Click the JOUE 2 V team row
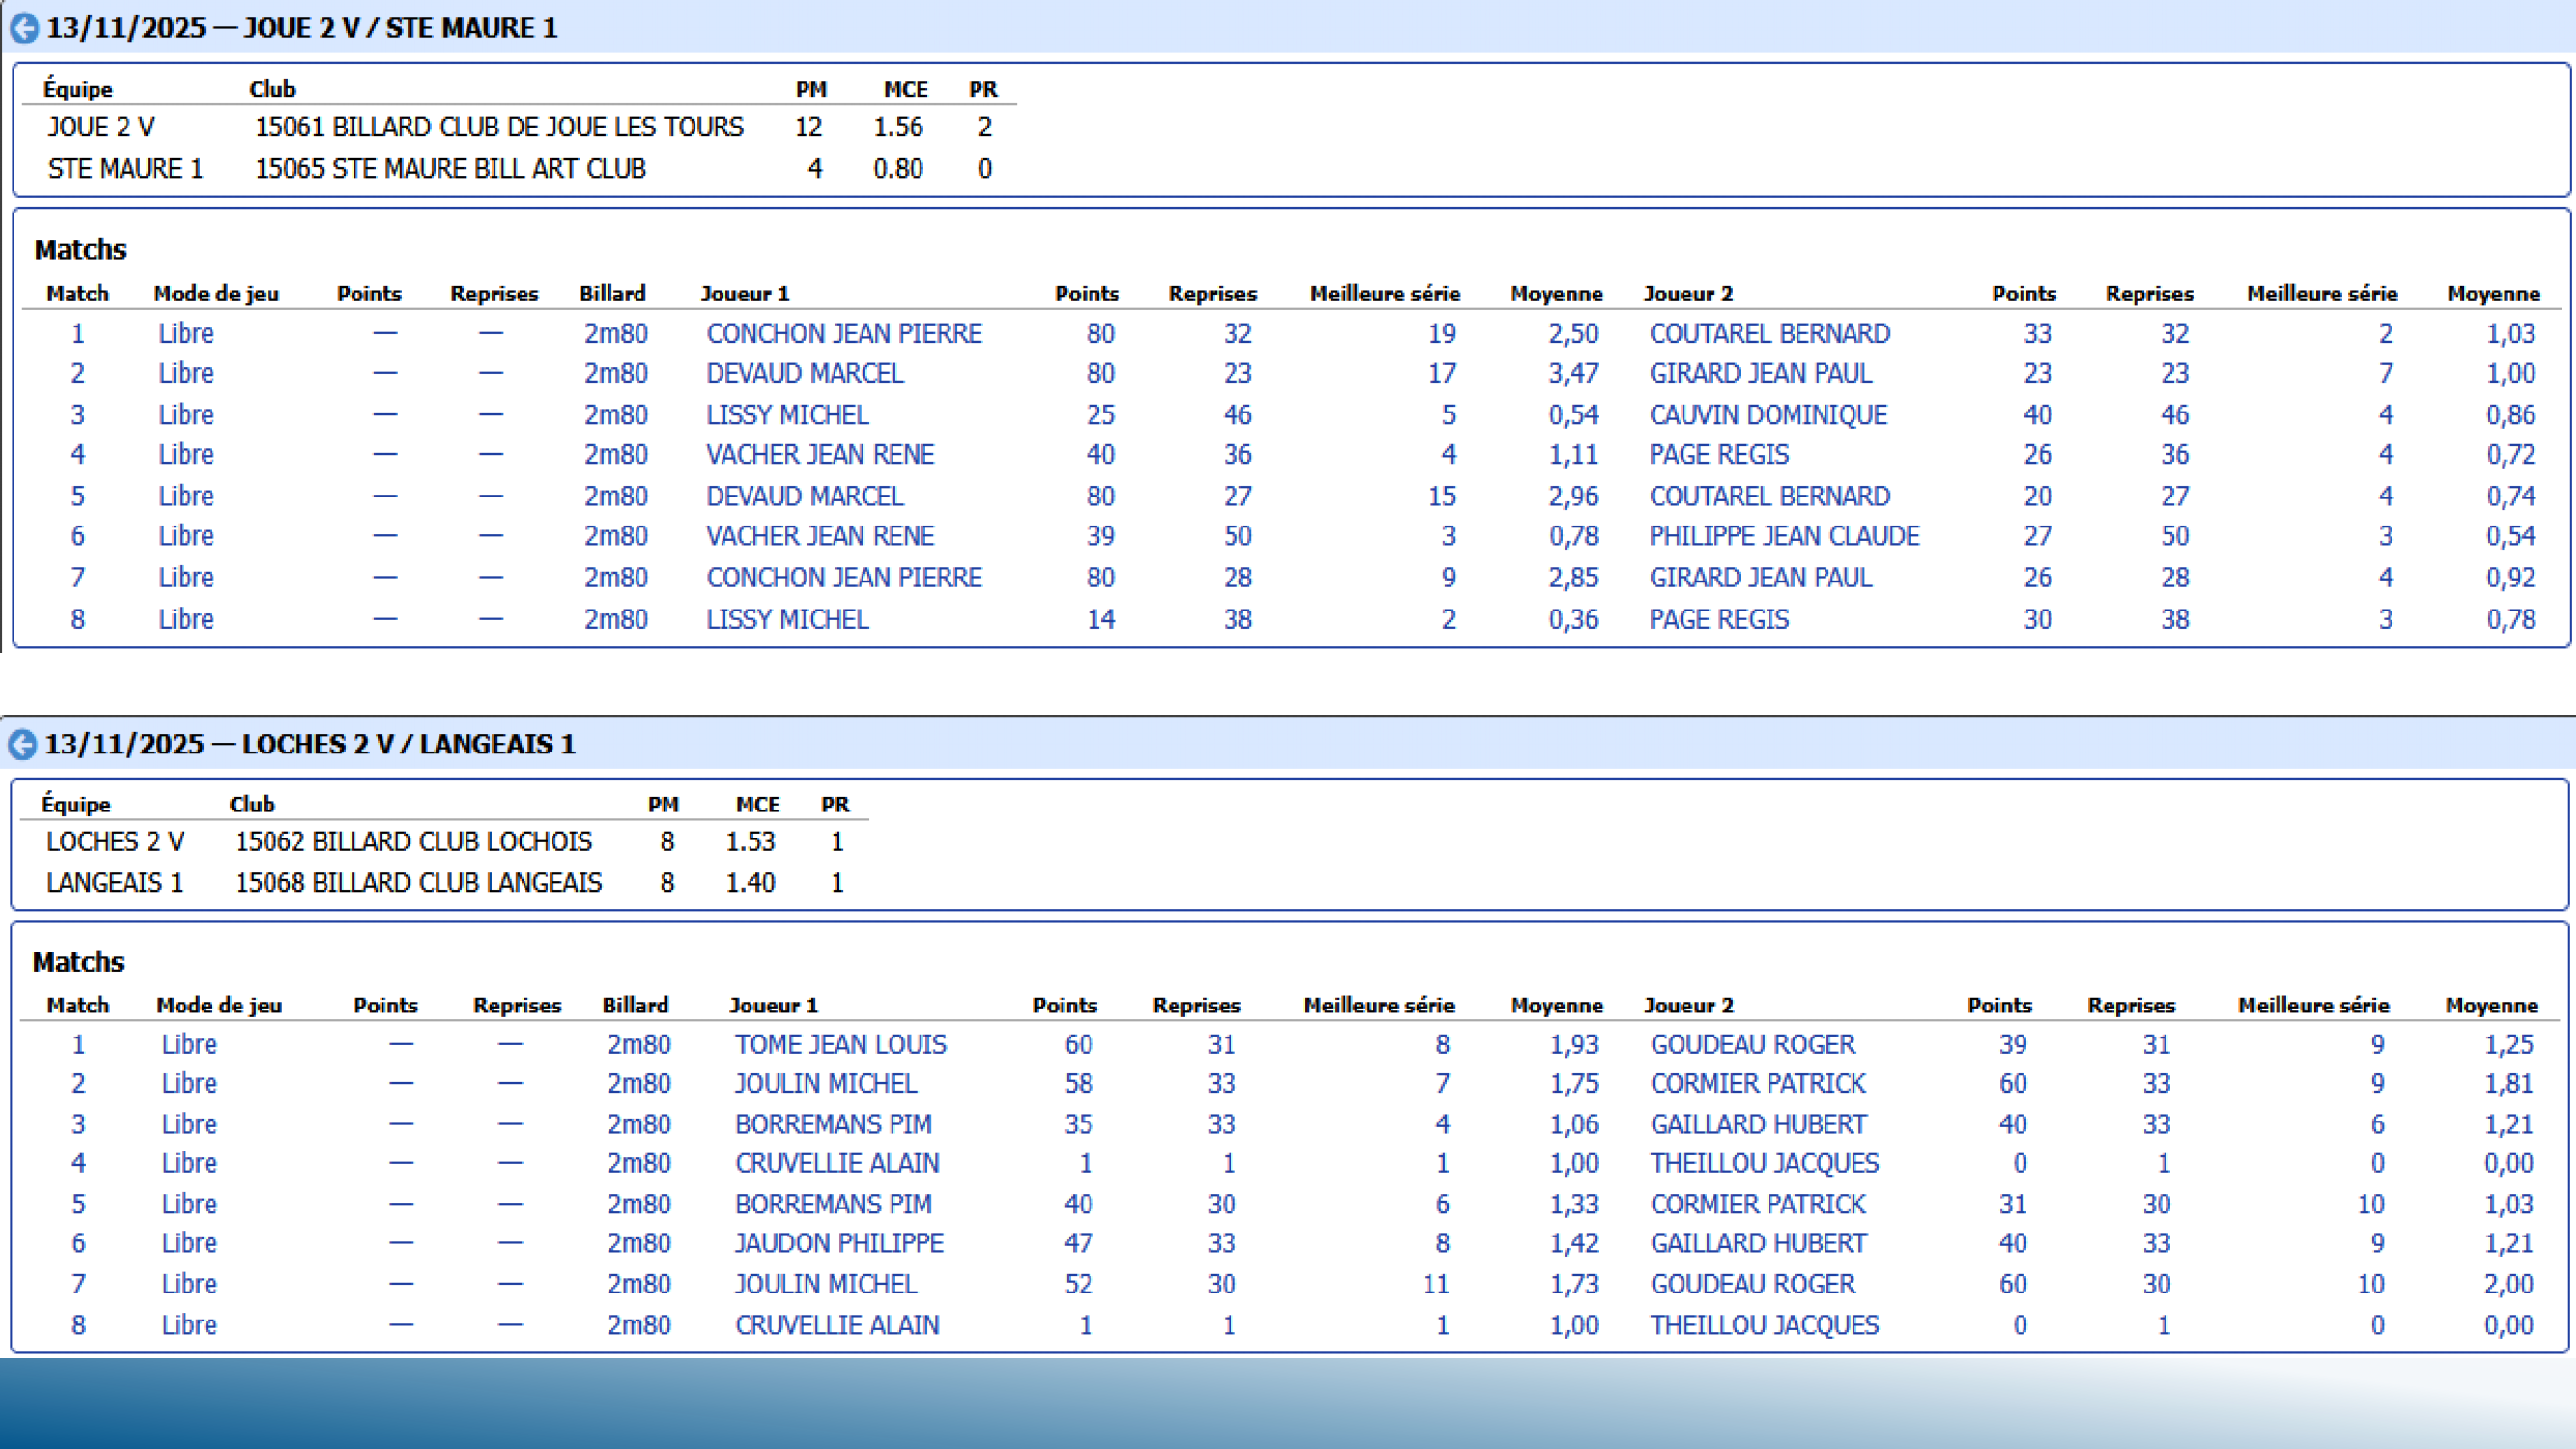This screenshot has width=2576, height=1449. pyautogui.click(x=101, y=127)
